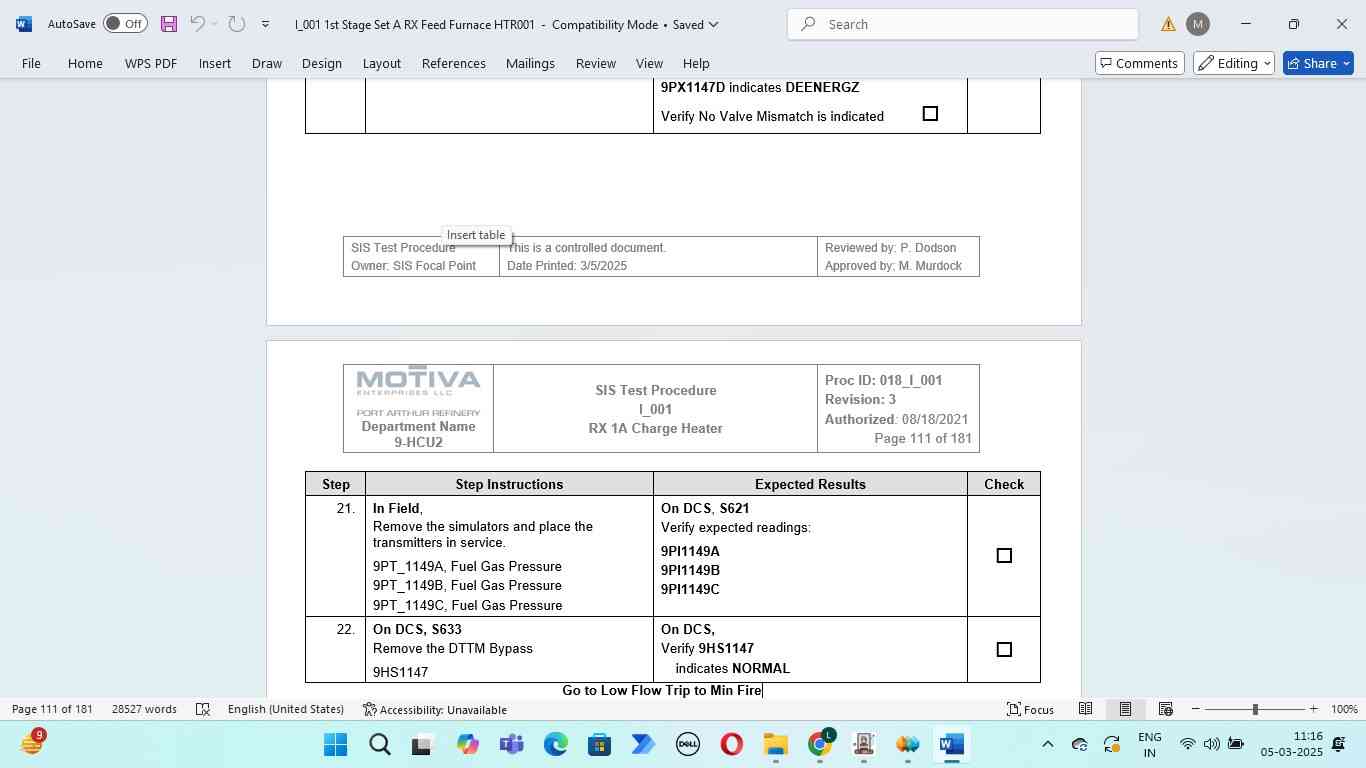Viewport: 1366px width, 768px height.
Task: Tick the Verify No Valve Mismatch checkbox
Action: (930, 114)
